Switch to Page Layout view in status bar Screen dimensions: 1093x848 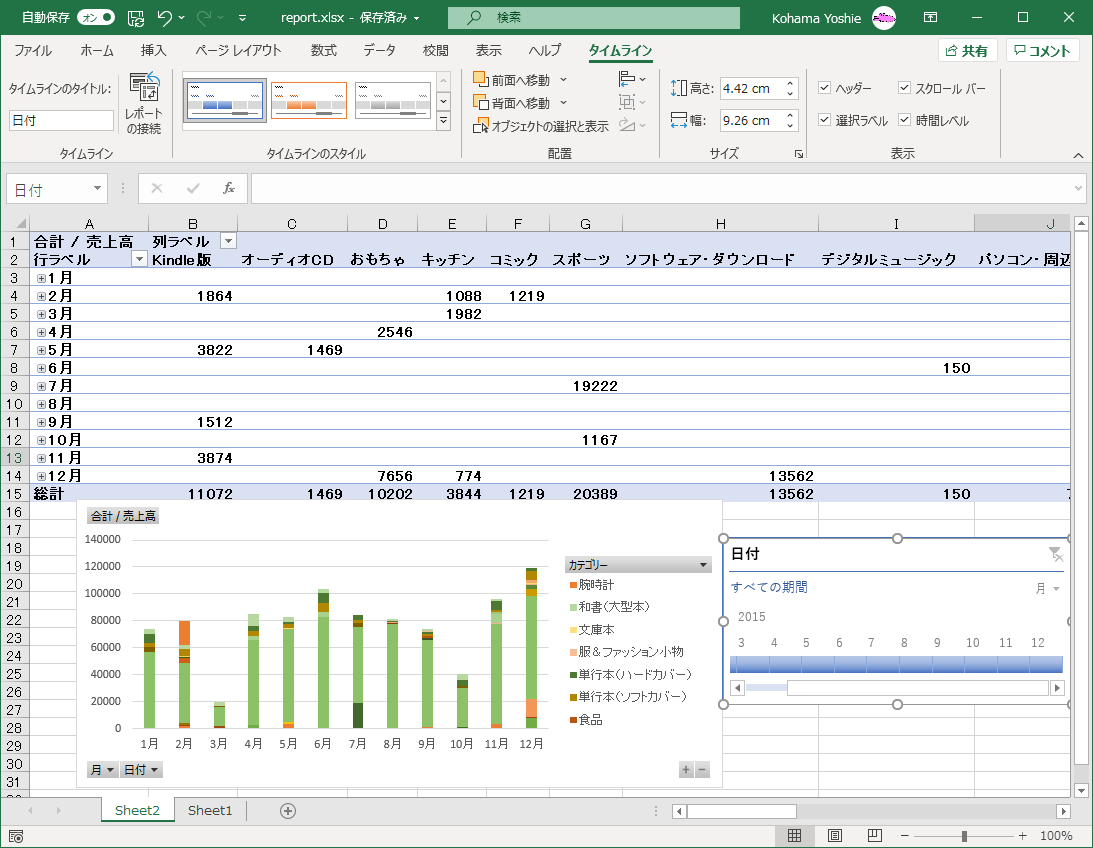click(834, 836)
